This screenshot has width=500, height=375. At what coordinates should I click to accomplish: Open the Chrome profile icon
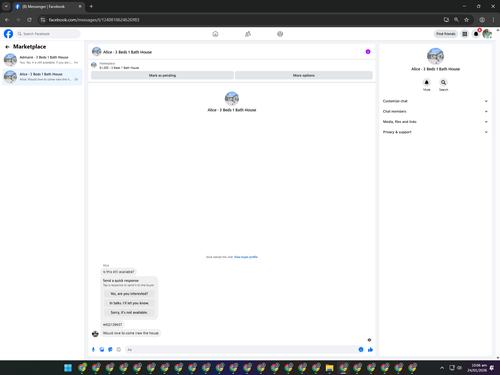pos(482,20)
